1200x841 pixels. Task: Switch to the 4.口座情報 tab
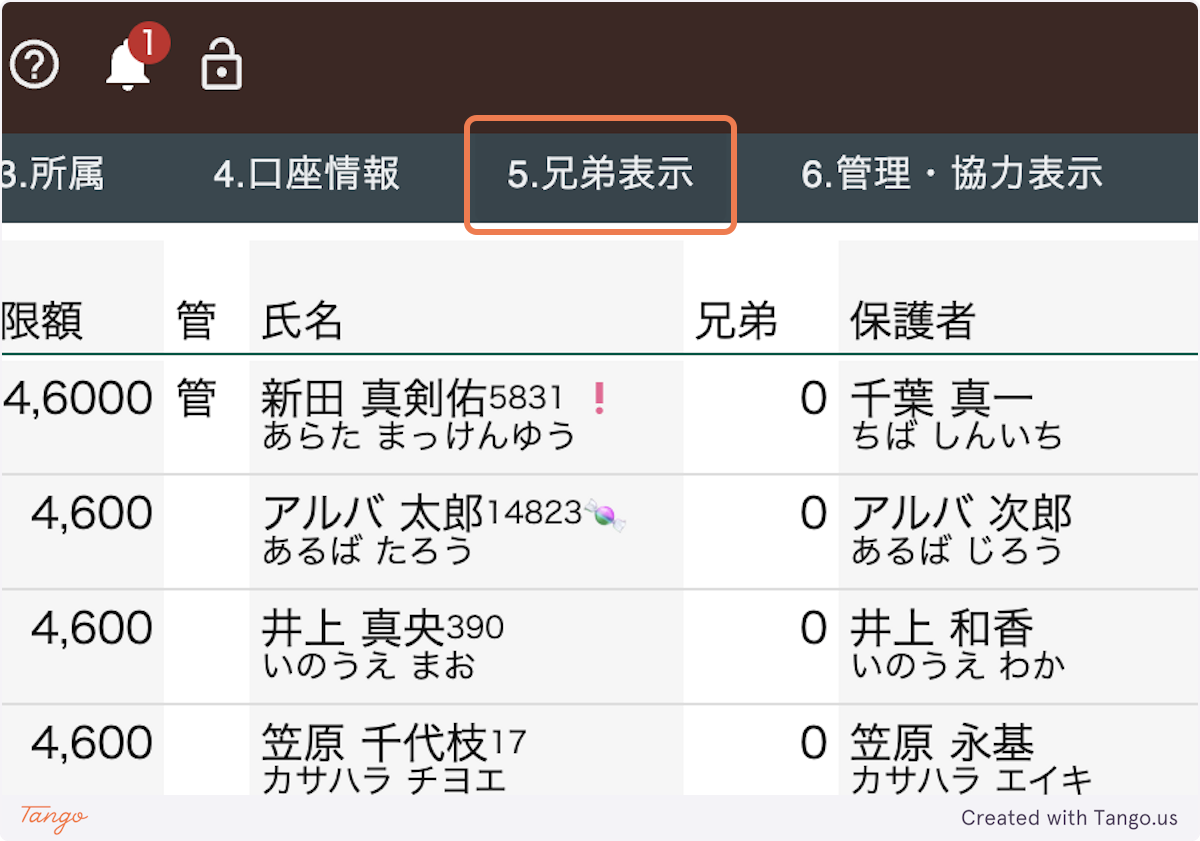(x=307, y=175)
